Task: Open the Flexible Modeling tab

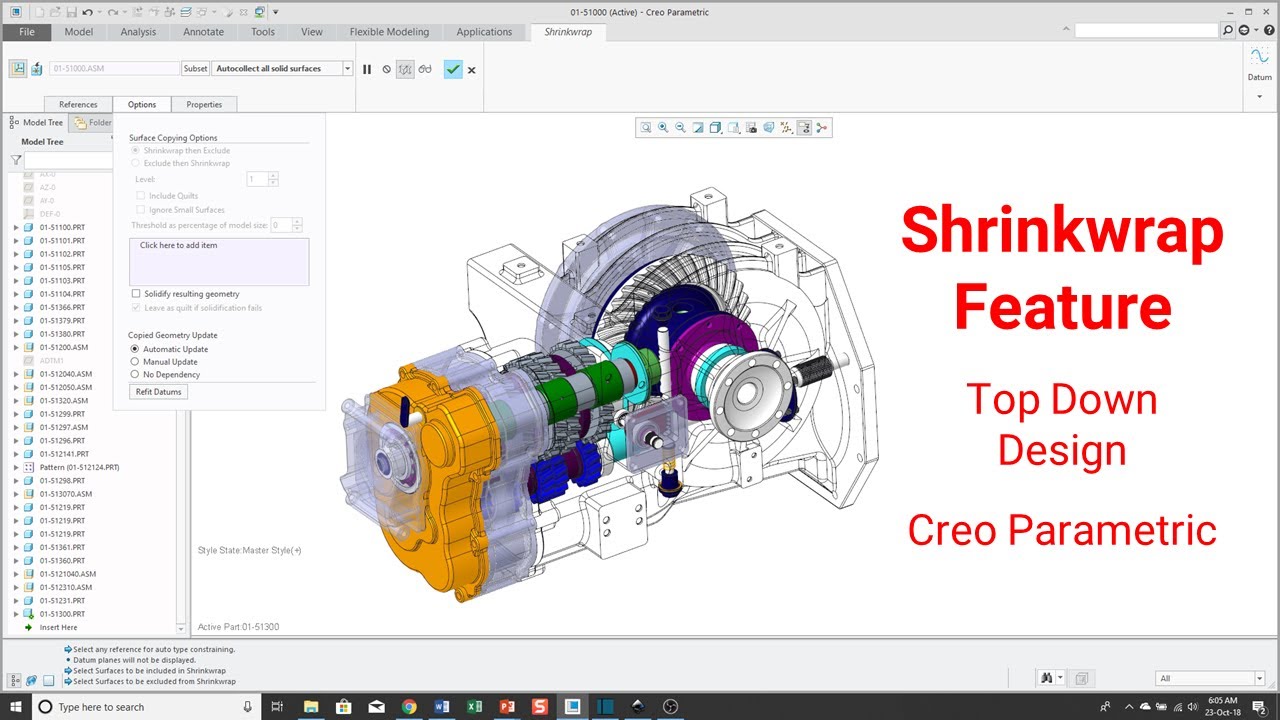Action: pyautogui.click(x=389, y=32)
